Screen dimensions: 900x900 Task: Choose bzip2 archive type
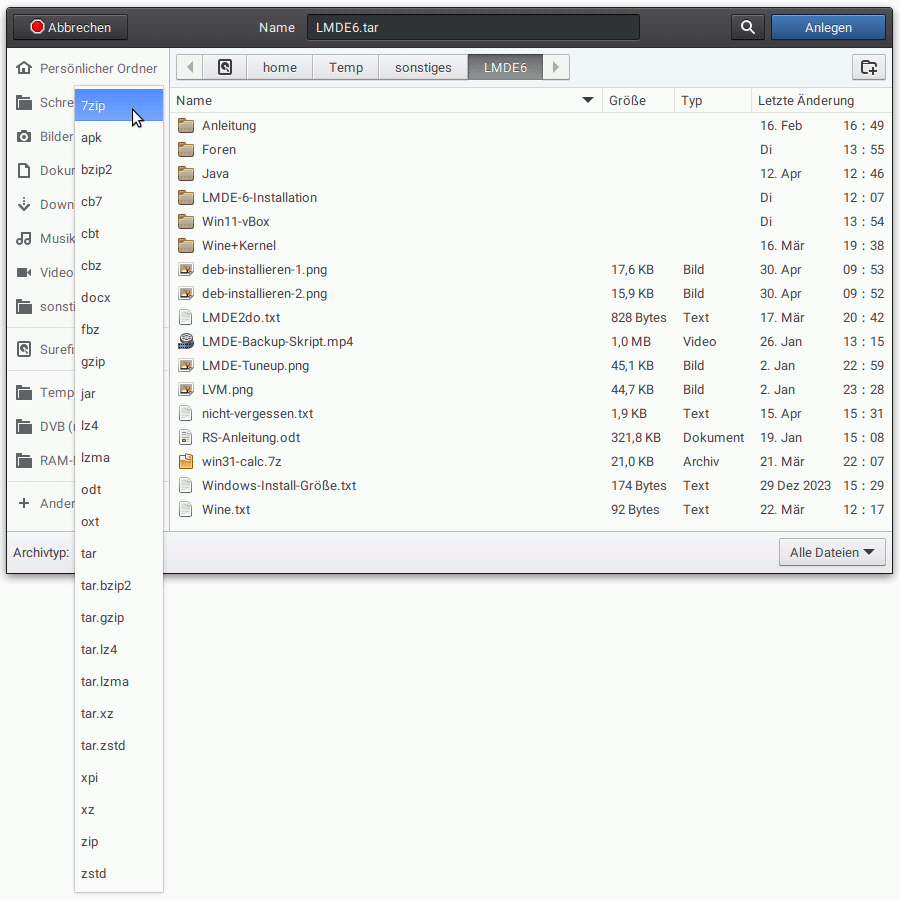[x=119, y=170]
